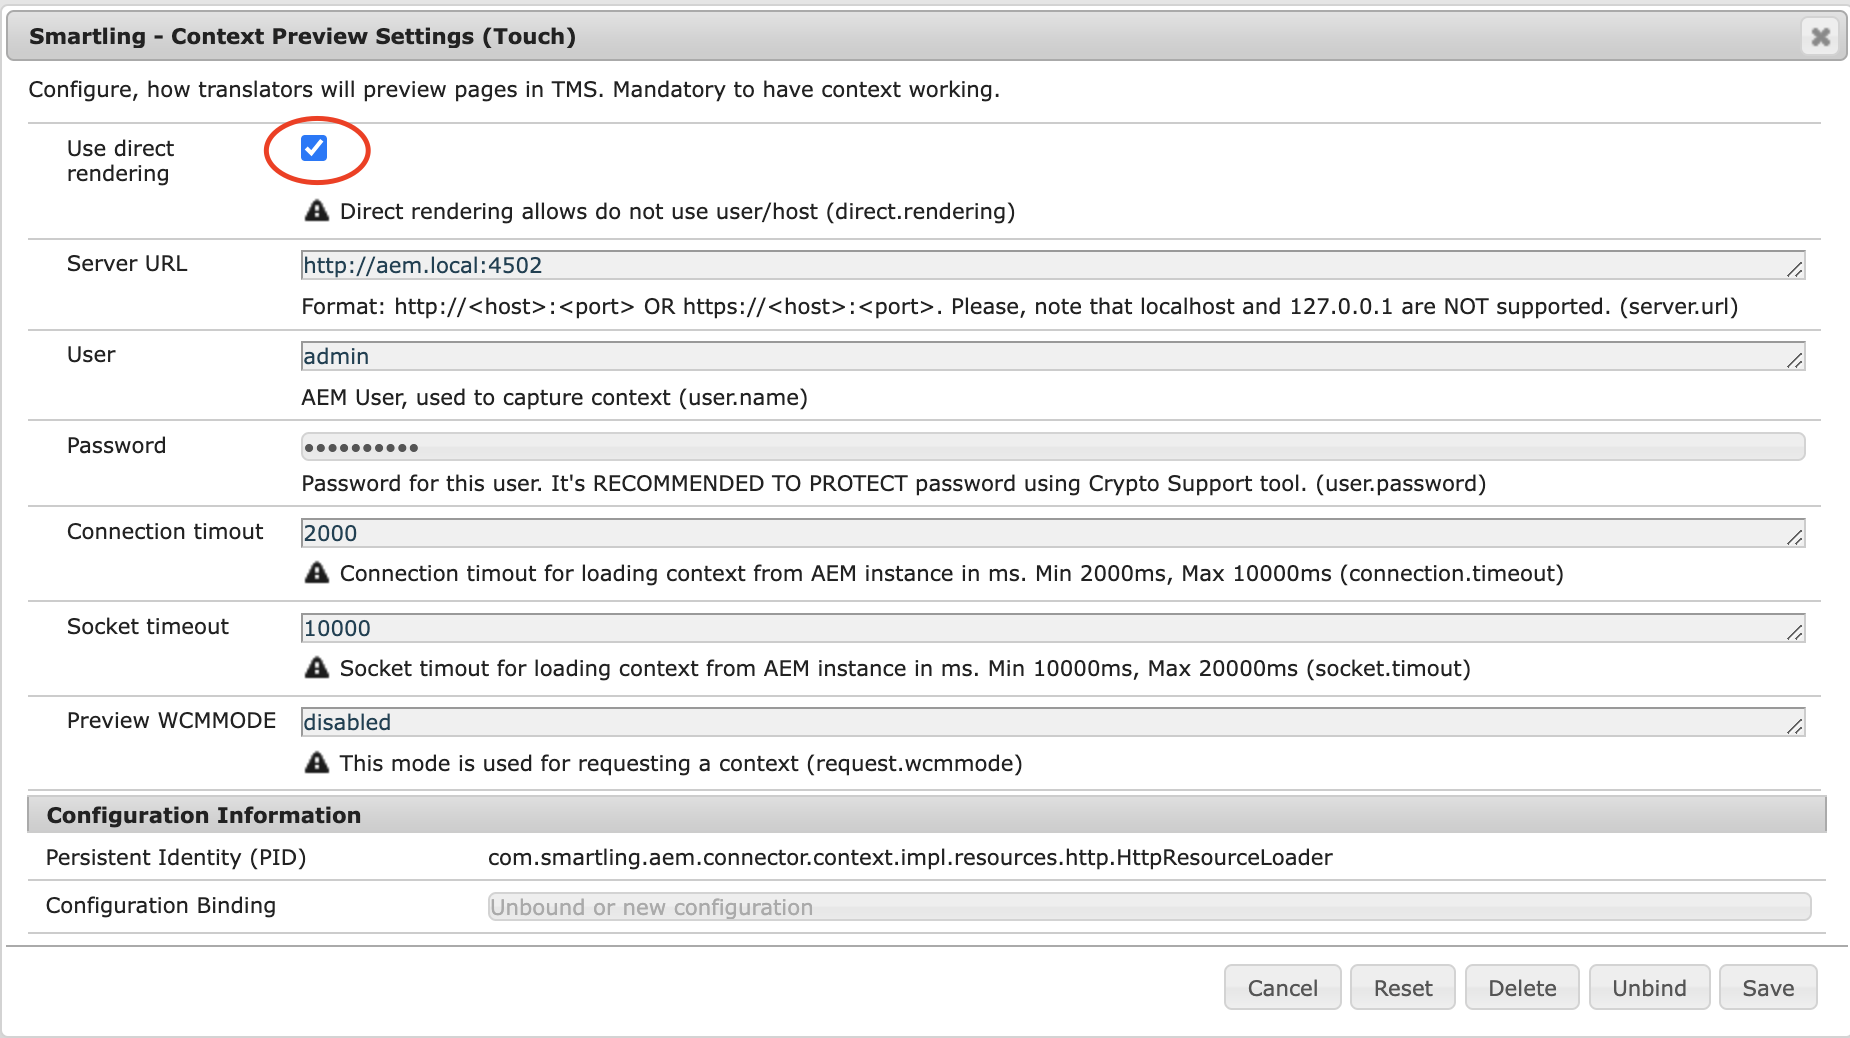Click the Server URL input field
1850x1038 pixels.
coord(1053,265)
